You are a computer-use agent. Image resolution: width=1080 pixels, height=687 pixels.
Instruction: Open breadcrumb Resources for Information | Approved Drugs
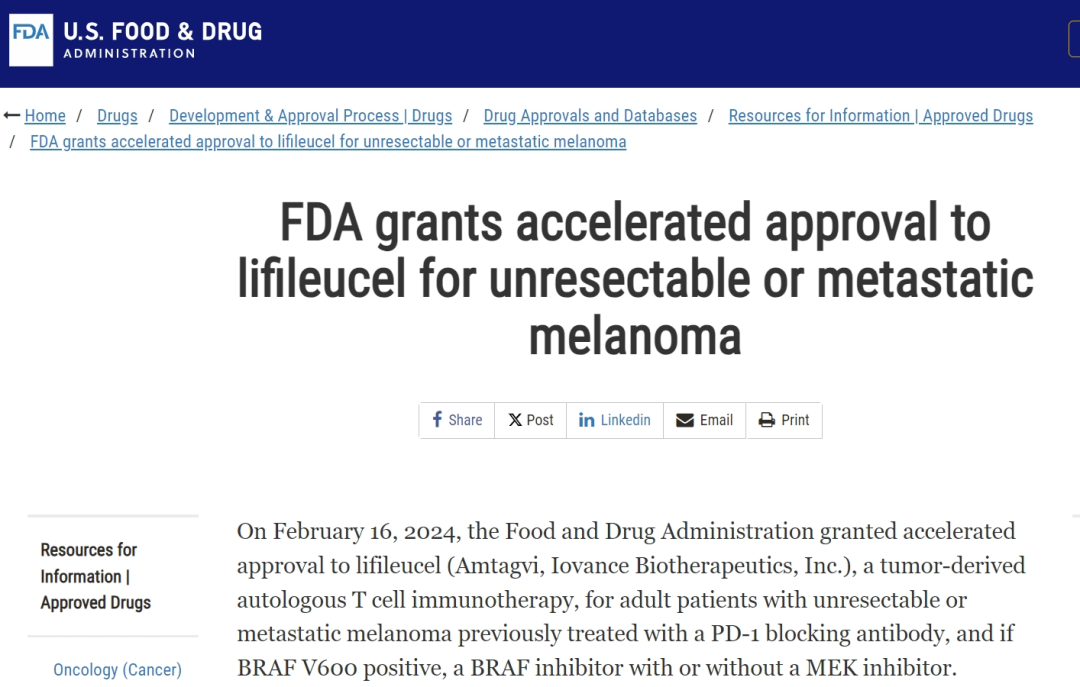[880, 116]
